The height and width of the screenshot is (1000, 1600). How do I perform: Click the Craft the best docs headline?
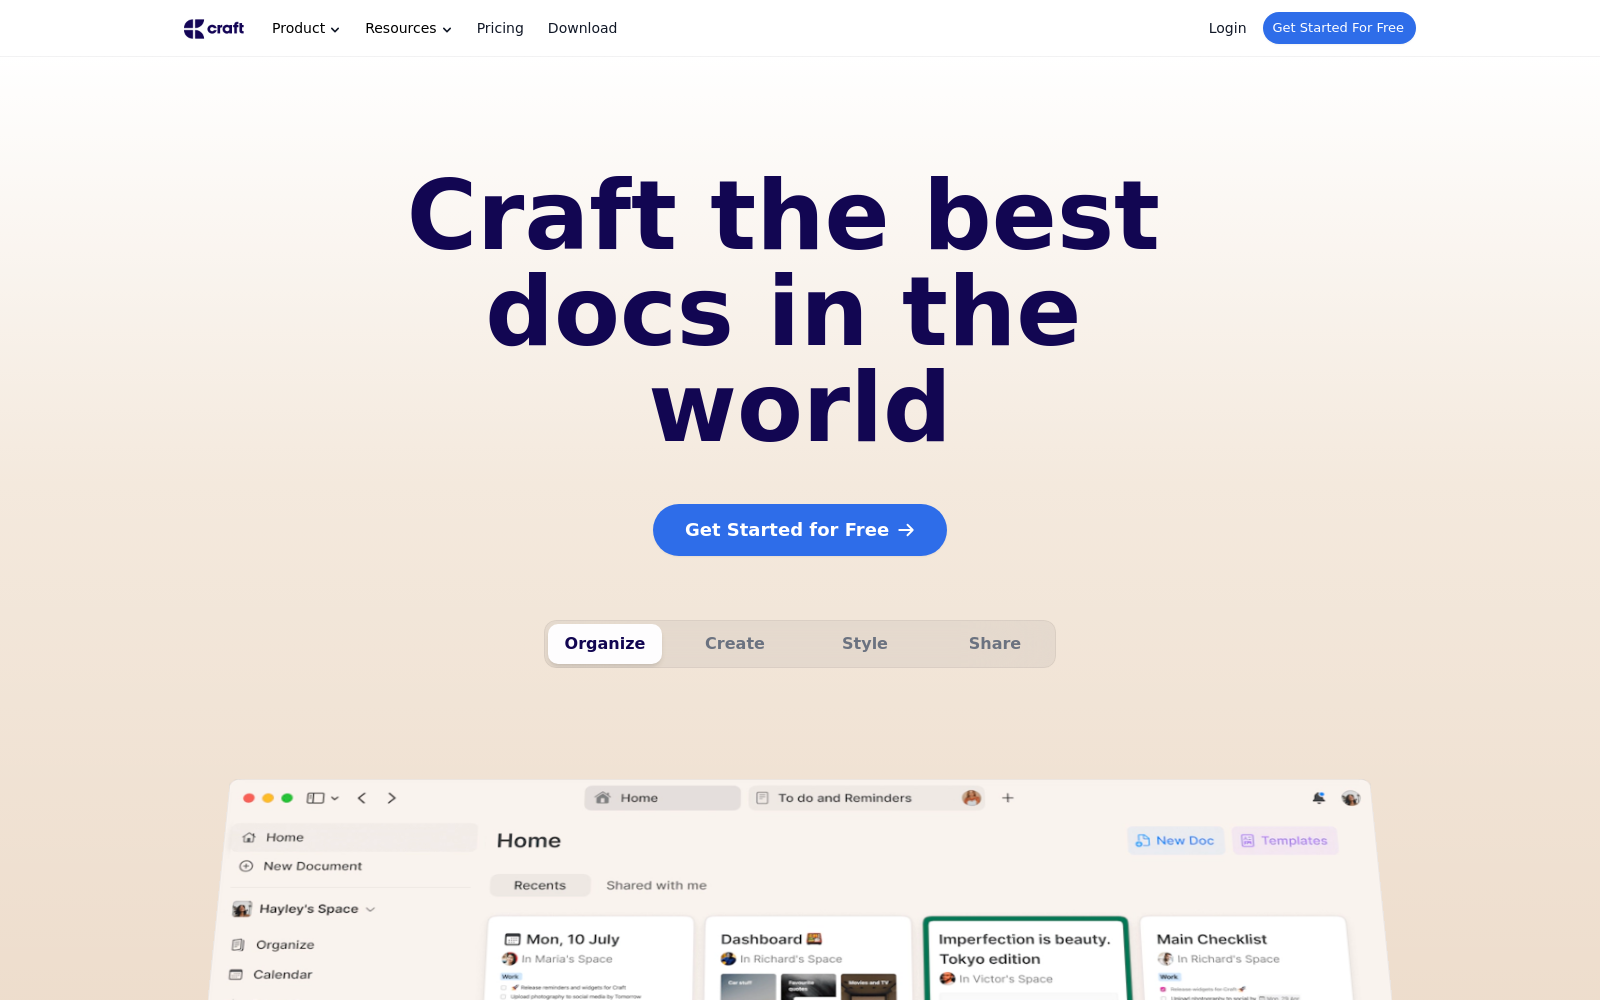(785, 312)
